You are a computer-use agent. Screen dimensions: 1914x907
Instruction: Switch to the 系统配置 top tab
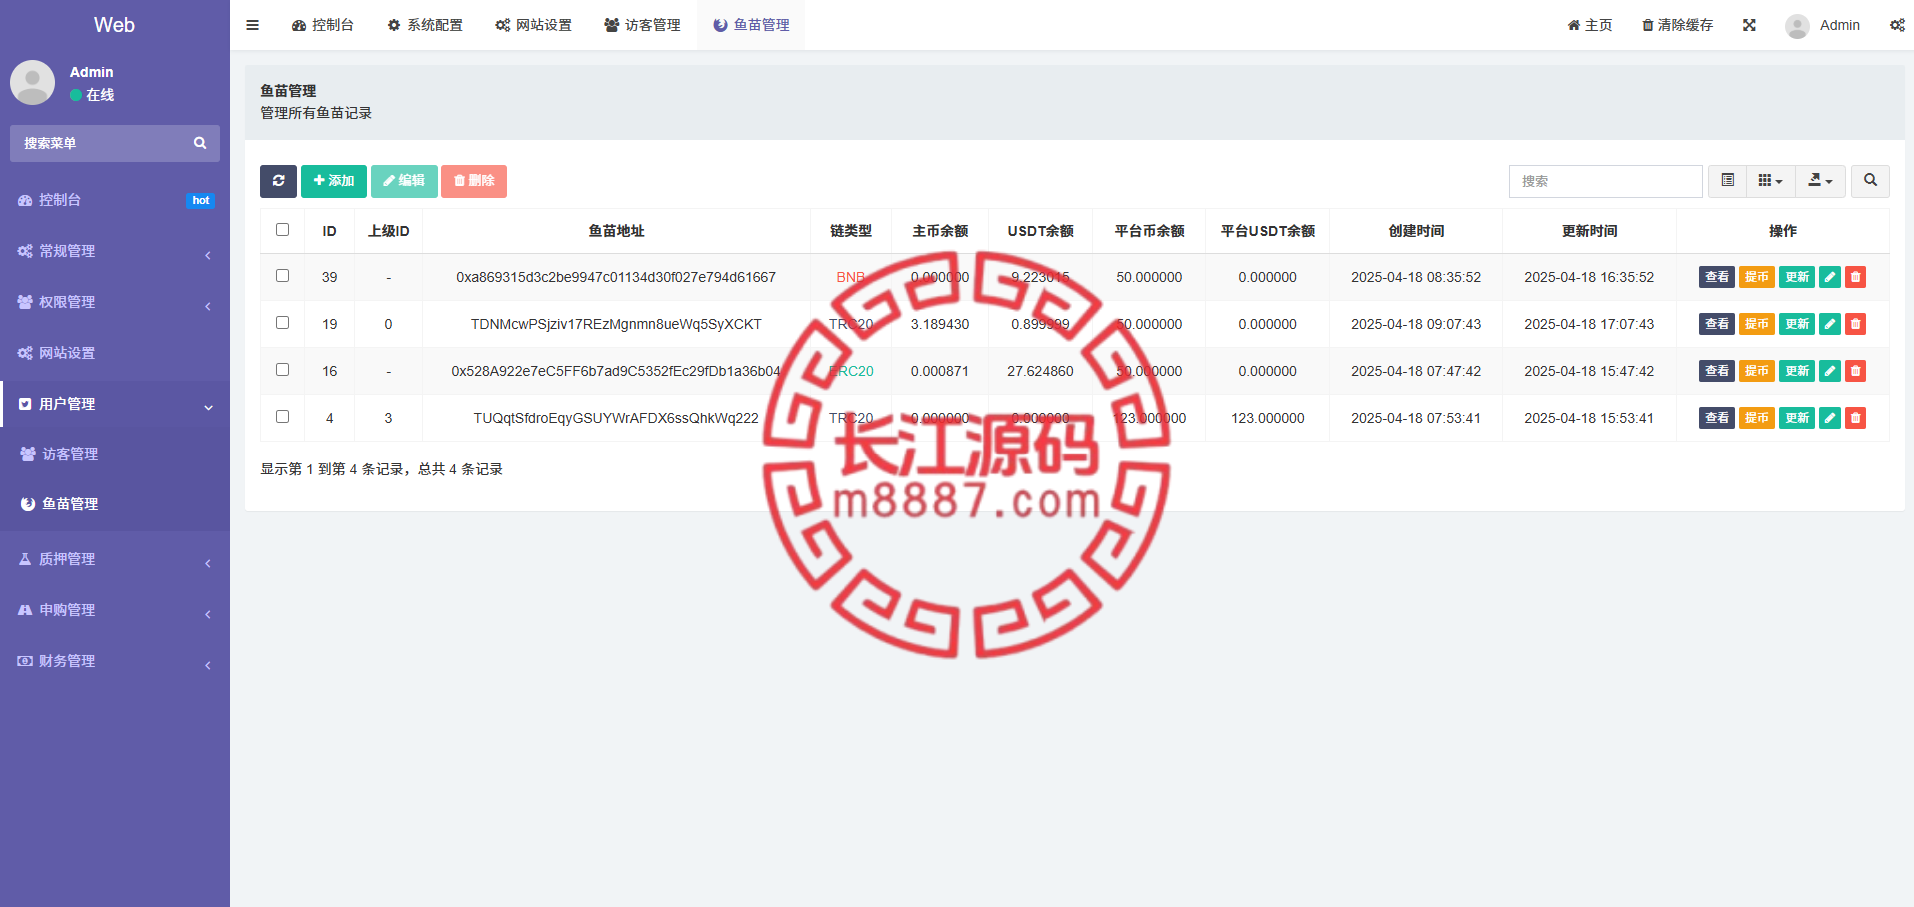pos(425,25)
